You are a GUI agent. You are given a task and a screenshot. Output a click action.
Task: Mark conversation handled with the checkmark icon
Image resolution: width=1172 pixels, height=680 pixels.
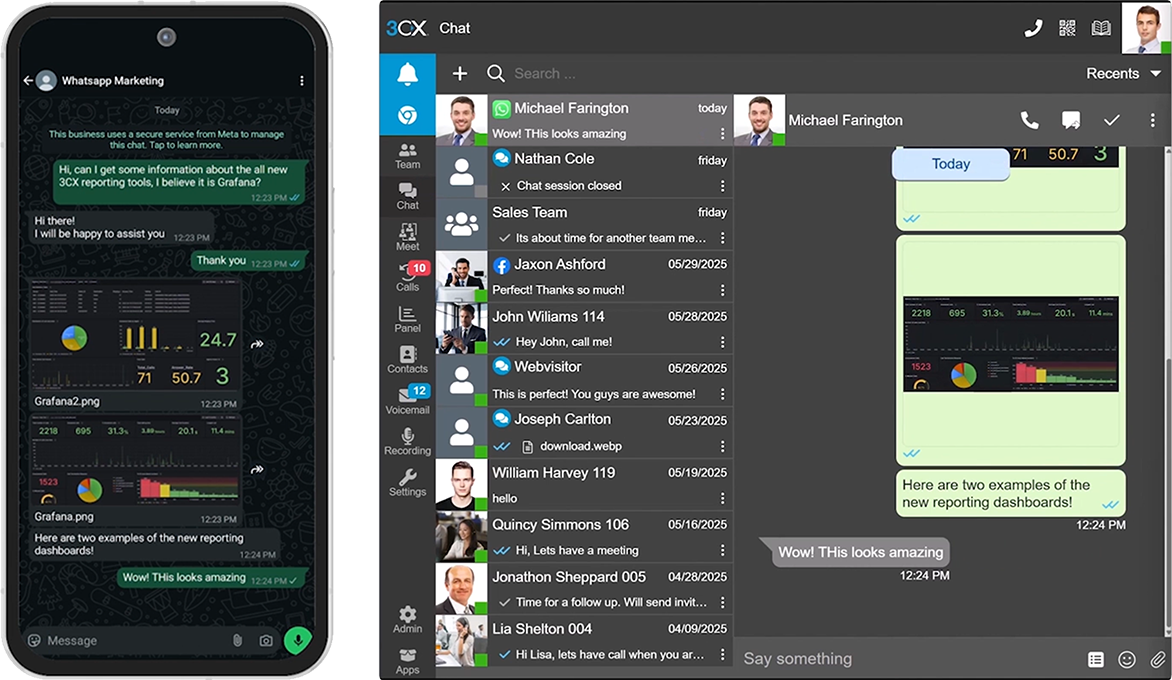point(1111,119)
